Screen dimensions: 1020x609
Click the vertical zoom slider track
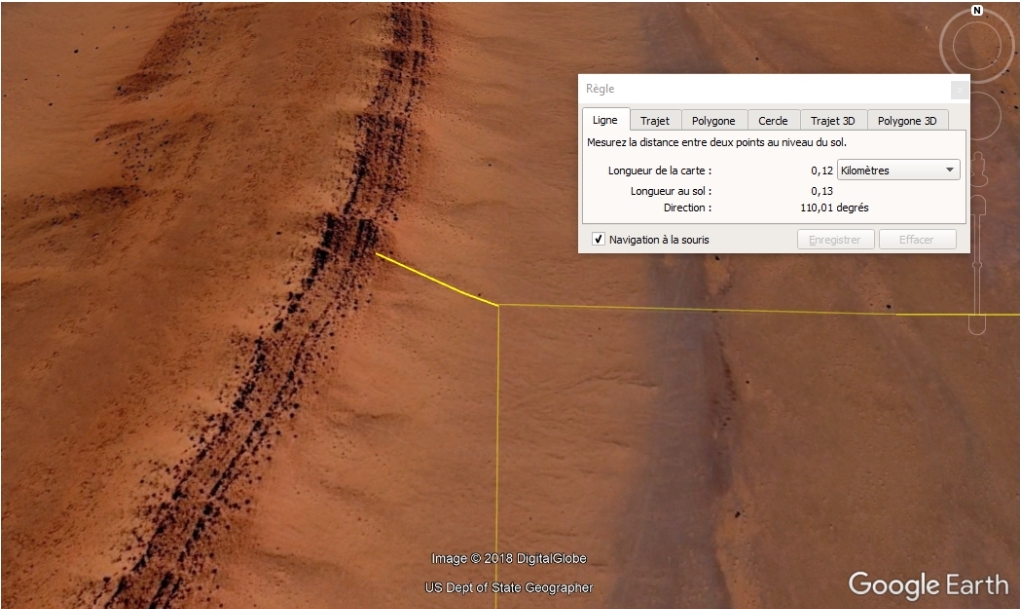pos(978,265)
